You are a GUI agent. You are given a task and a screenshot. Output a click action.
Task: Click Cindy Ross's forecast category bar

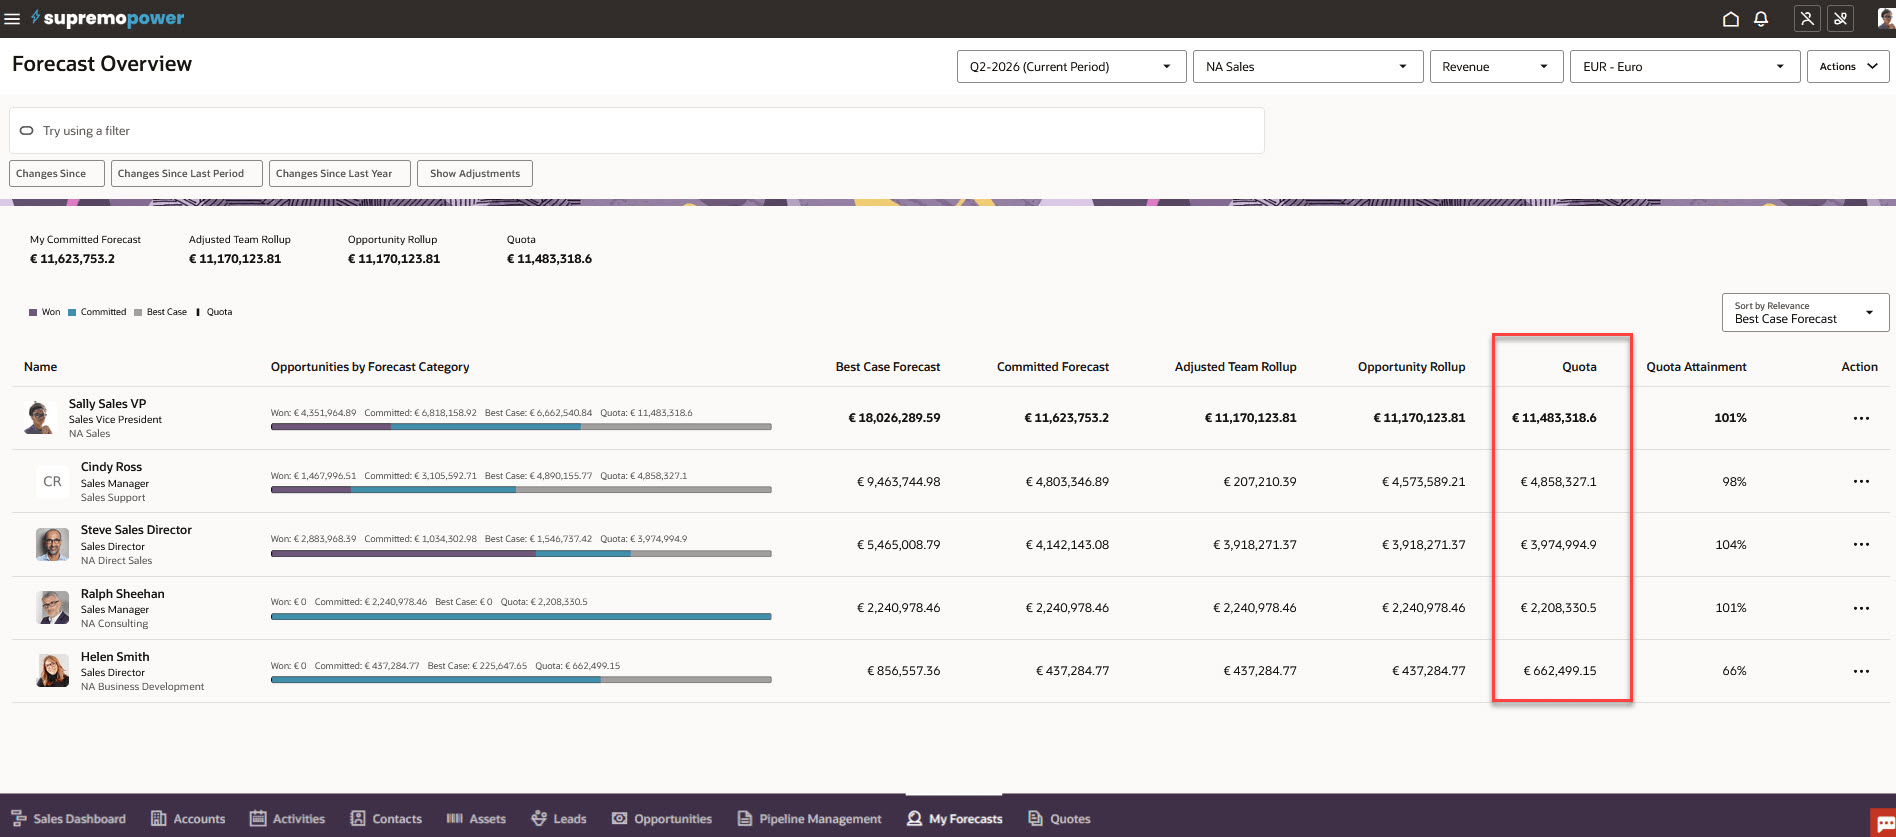pyautogui.click(x=521, y=490)
